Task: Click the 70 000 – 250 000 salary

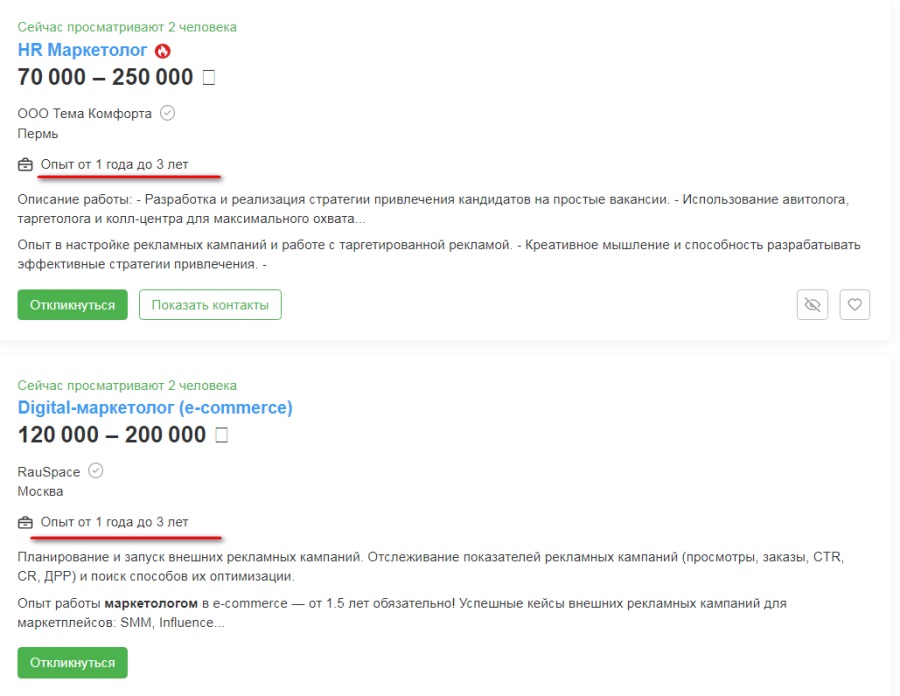Action: coord(105,77)
